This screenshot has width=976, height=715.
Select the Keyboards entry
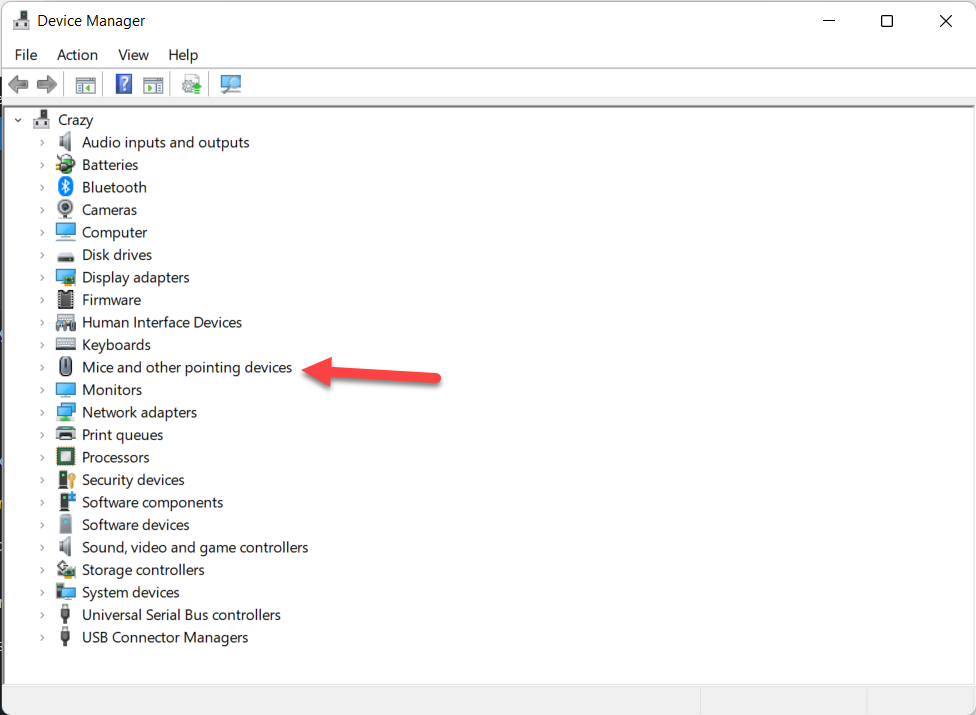[x=116, y=345]
